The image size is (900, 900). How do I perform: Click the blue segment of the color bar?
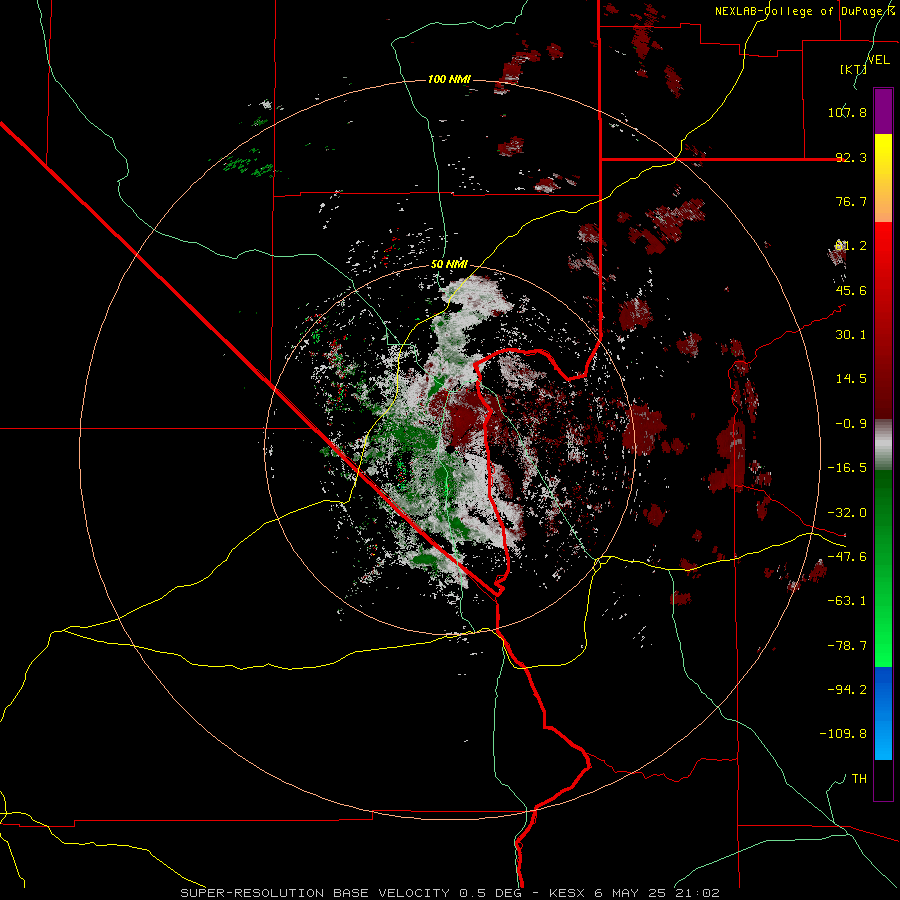(x=883, y=713)
